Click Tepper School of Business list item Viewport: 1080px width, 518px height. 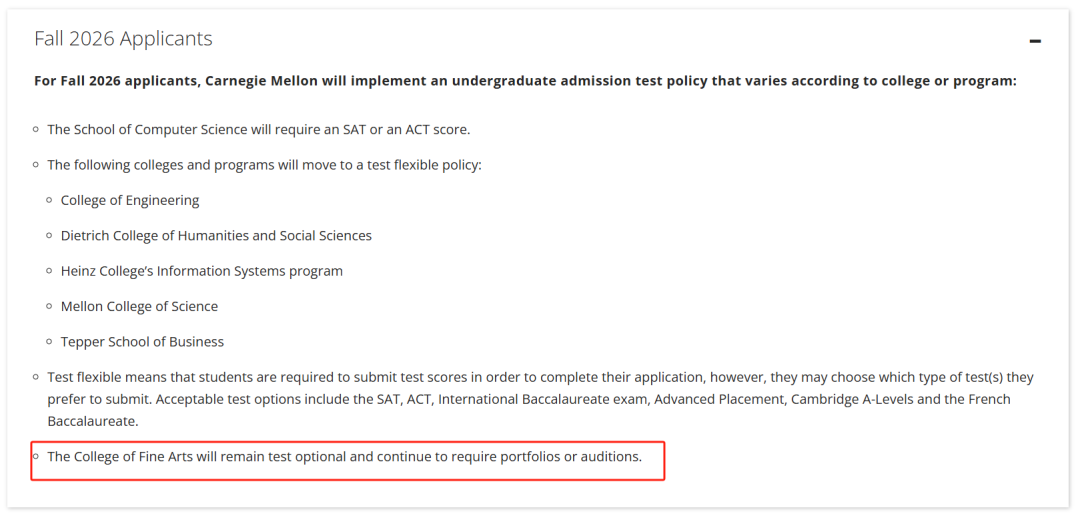coord(143,342)
